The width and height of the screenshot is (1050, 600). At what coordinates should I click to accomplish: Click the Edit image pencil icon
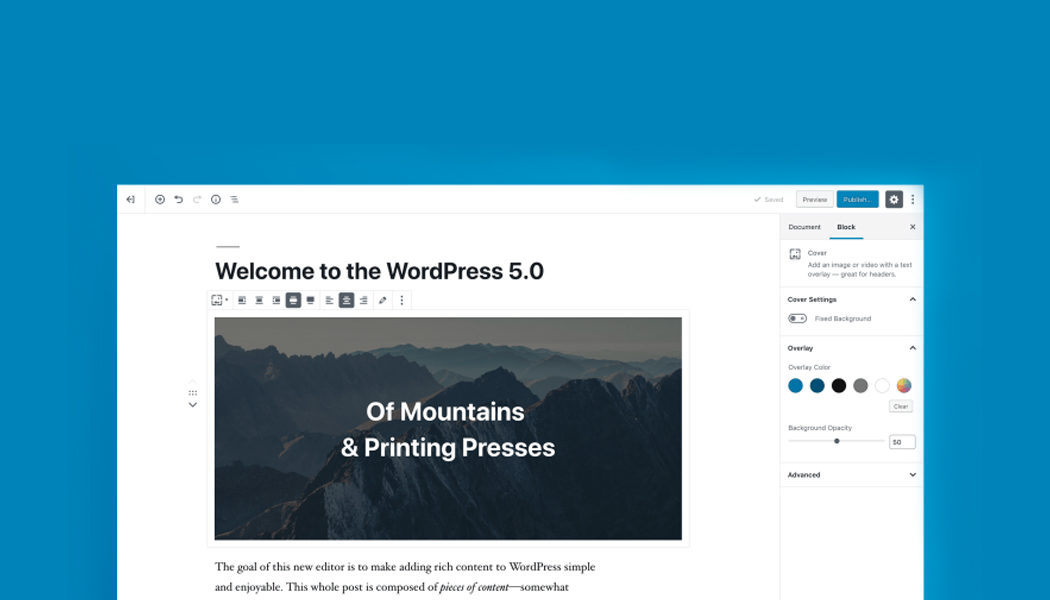(x=382, y=301)
